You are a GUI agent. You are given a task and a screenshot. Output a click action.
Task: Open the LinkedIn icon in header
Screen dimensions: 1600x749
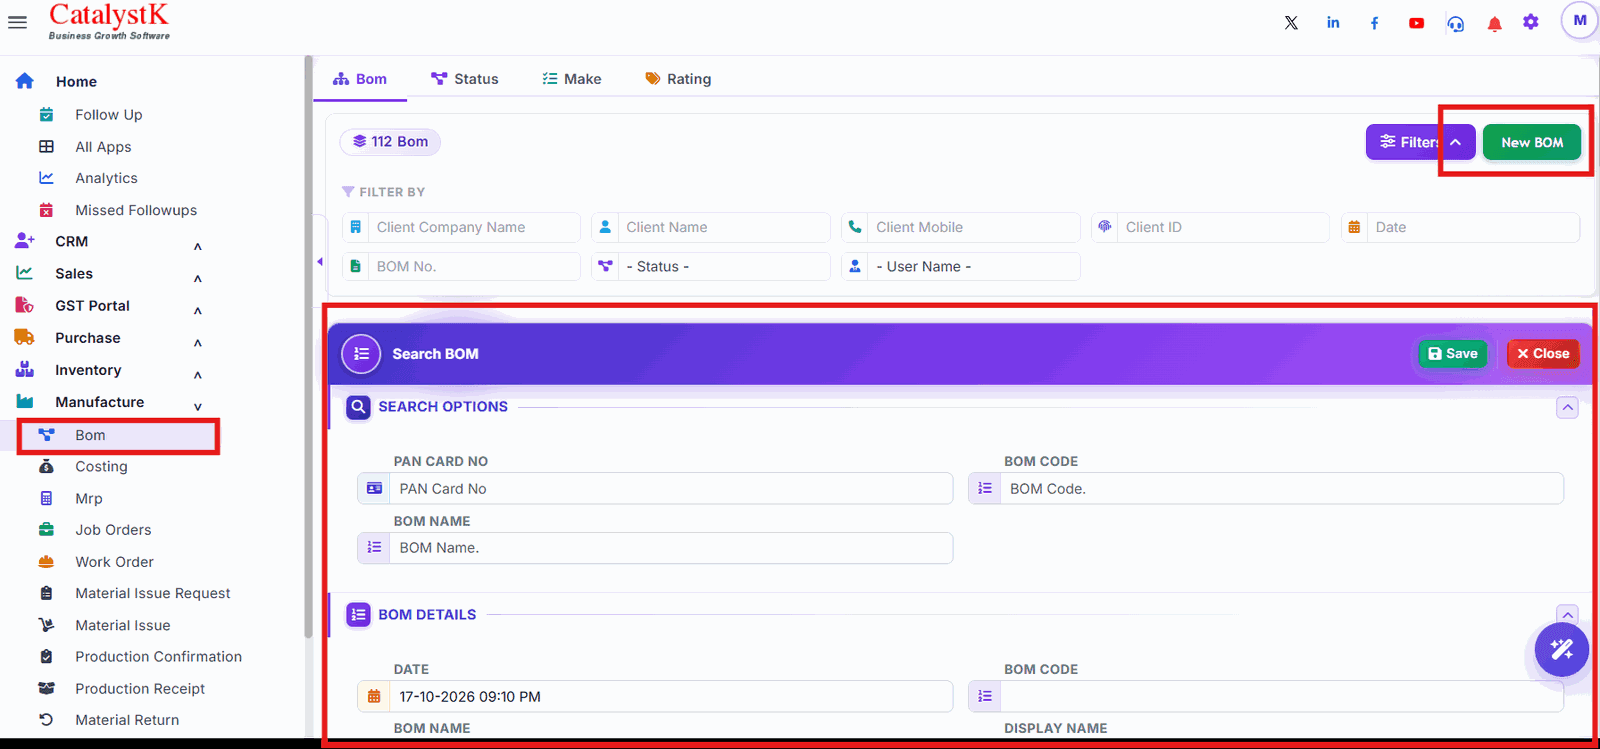click(x=1333, y=22)
